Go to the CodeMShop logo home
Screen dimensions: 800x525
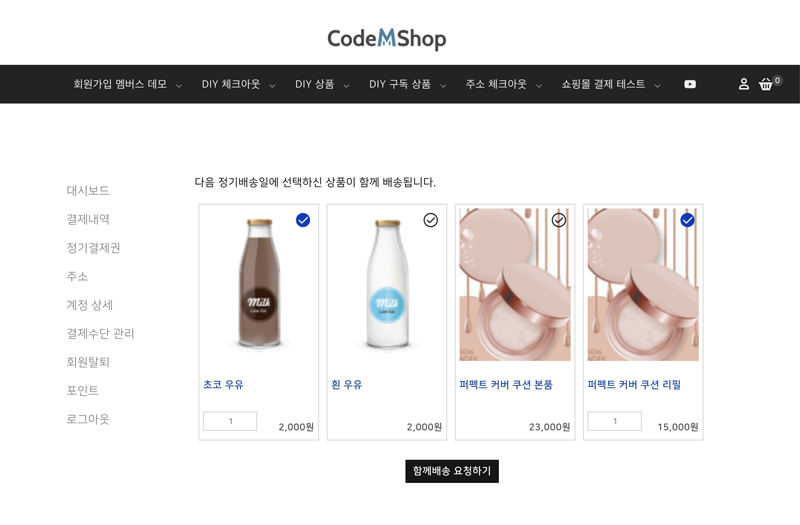point(387,39)
